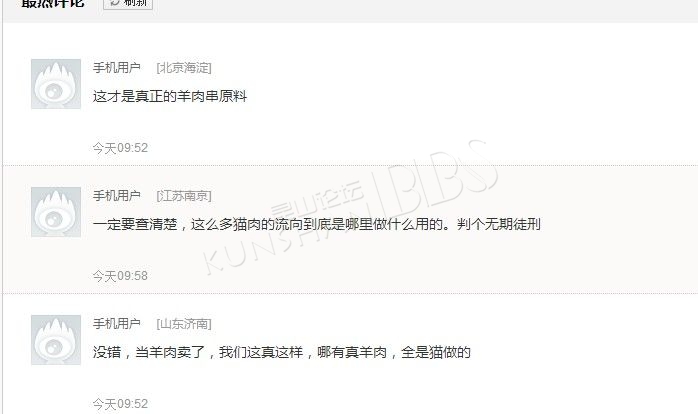Open the 手机用户 profile beside [山东济南]
This screenshot has width=698, height=414.
[117, 324]
